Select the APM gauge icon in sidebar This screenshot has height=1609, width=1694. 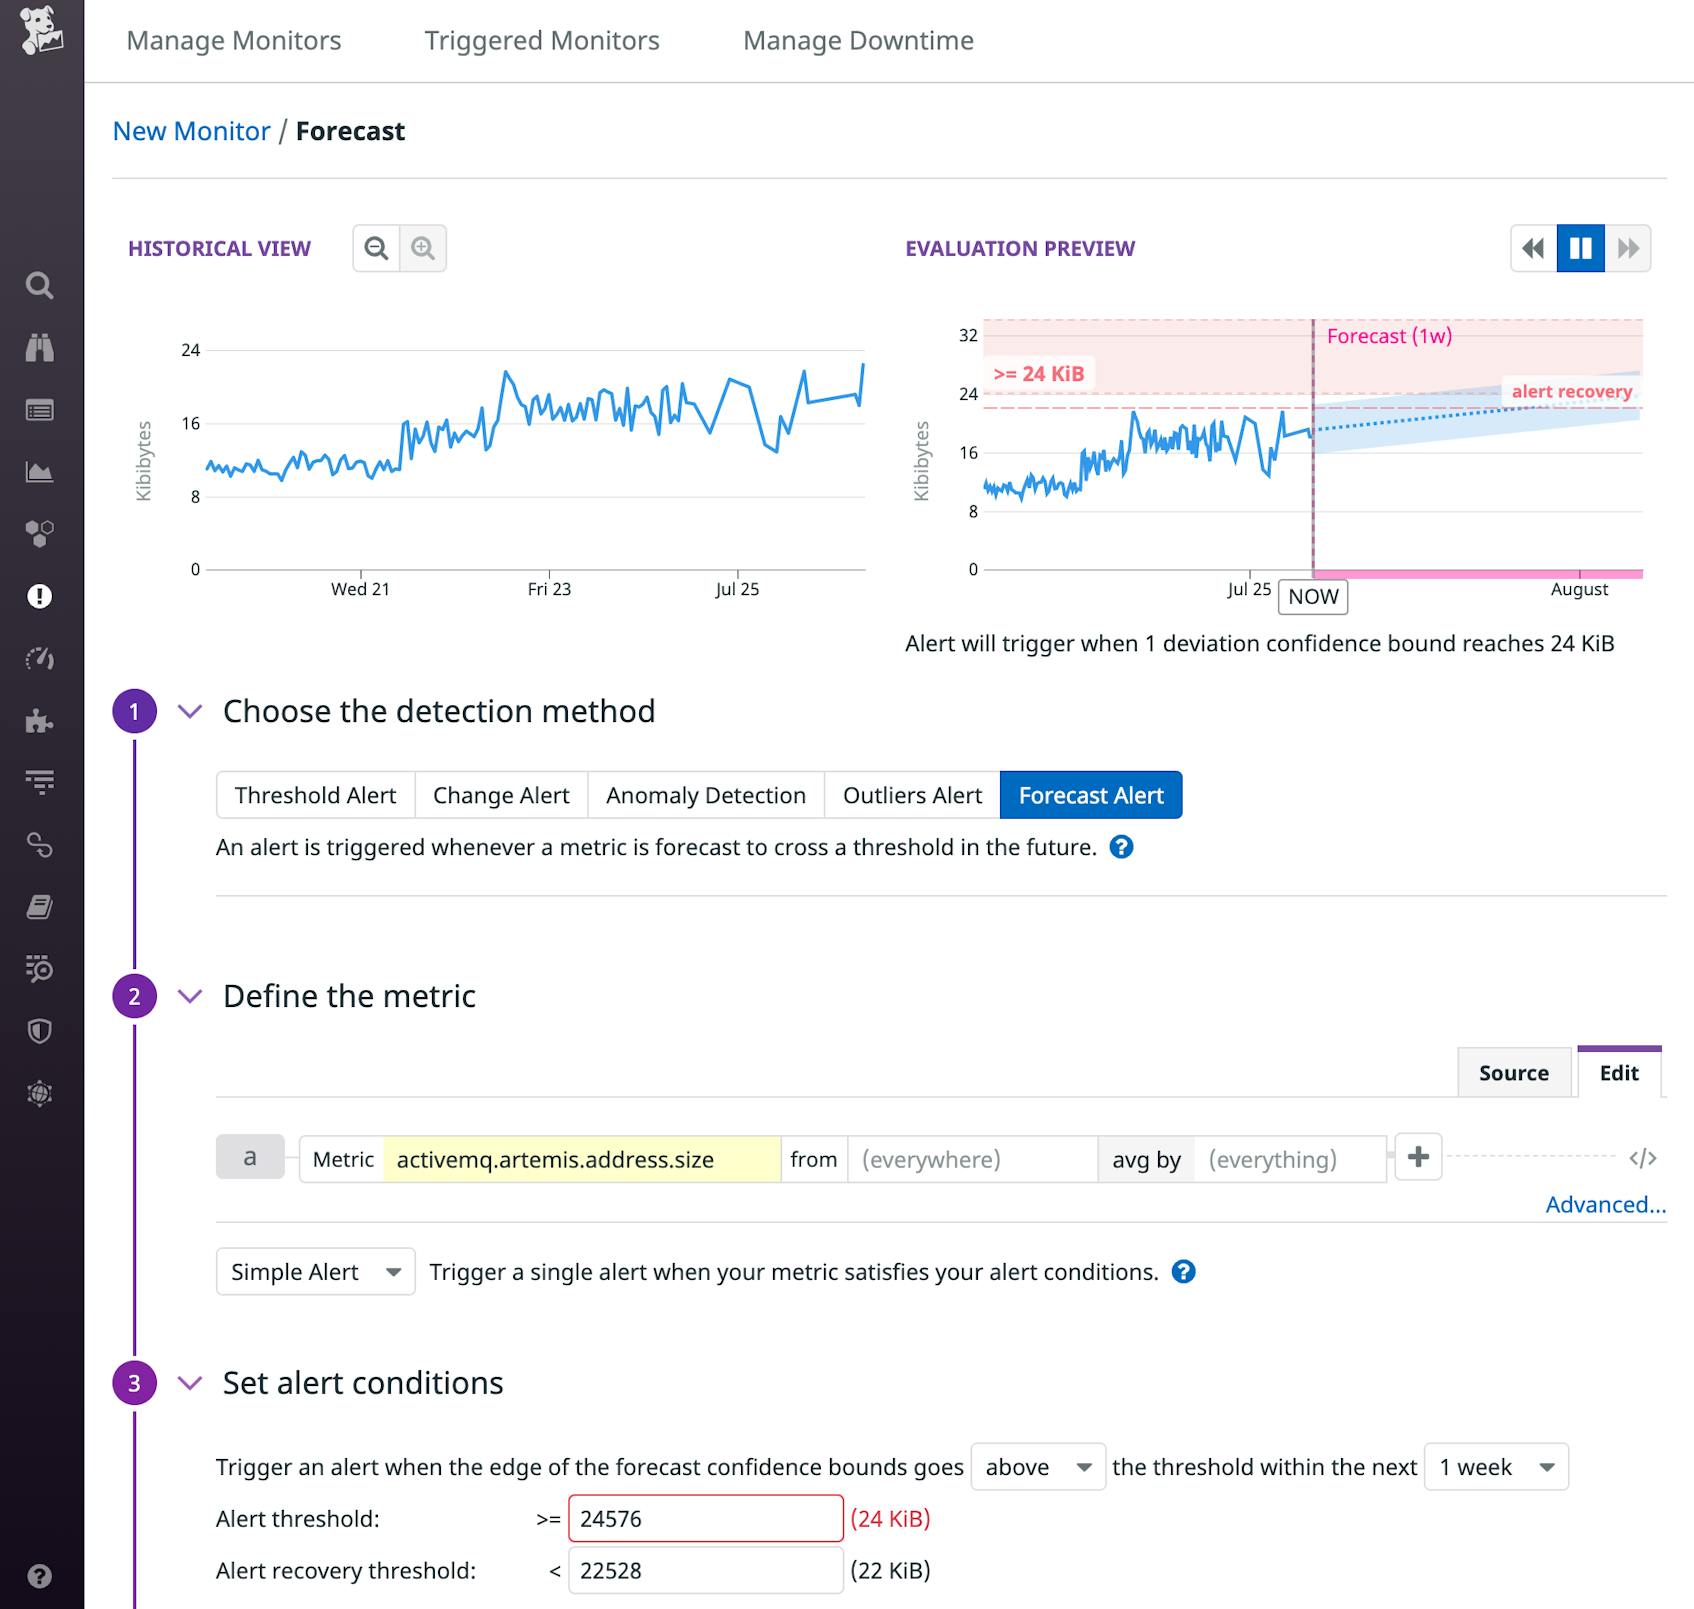point(40,659)
